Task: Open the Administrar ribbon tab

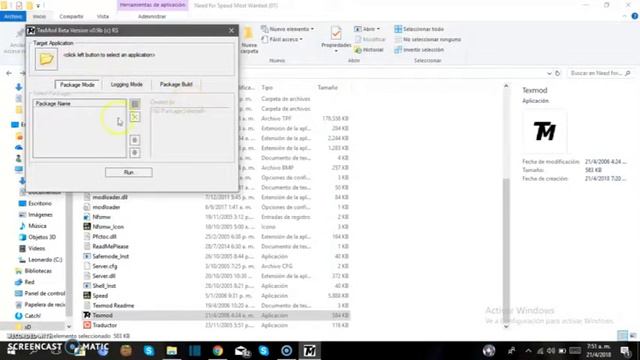Action: 152,16
